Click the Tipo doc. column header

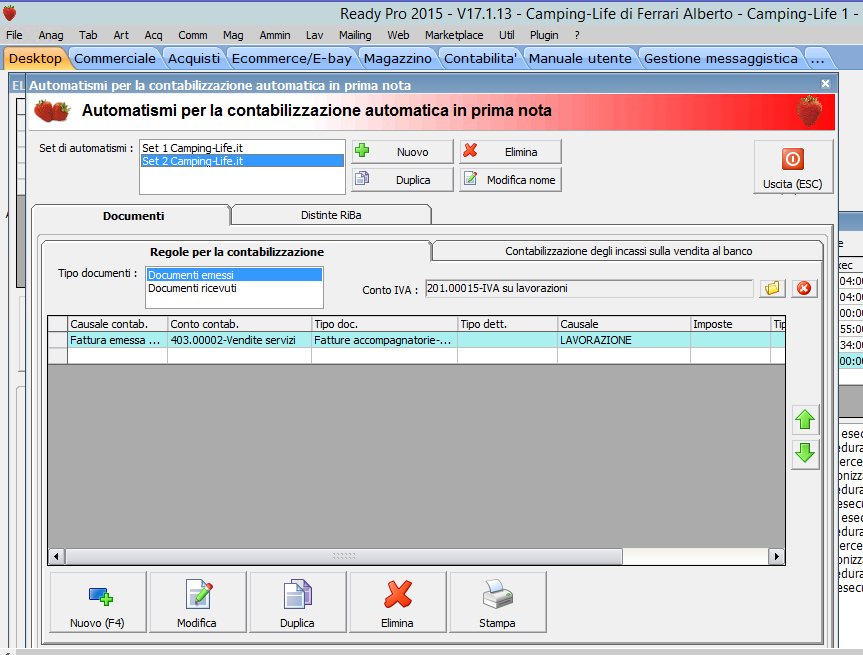[385, 324]
